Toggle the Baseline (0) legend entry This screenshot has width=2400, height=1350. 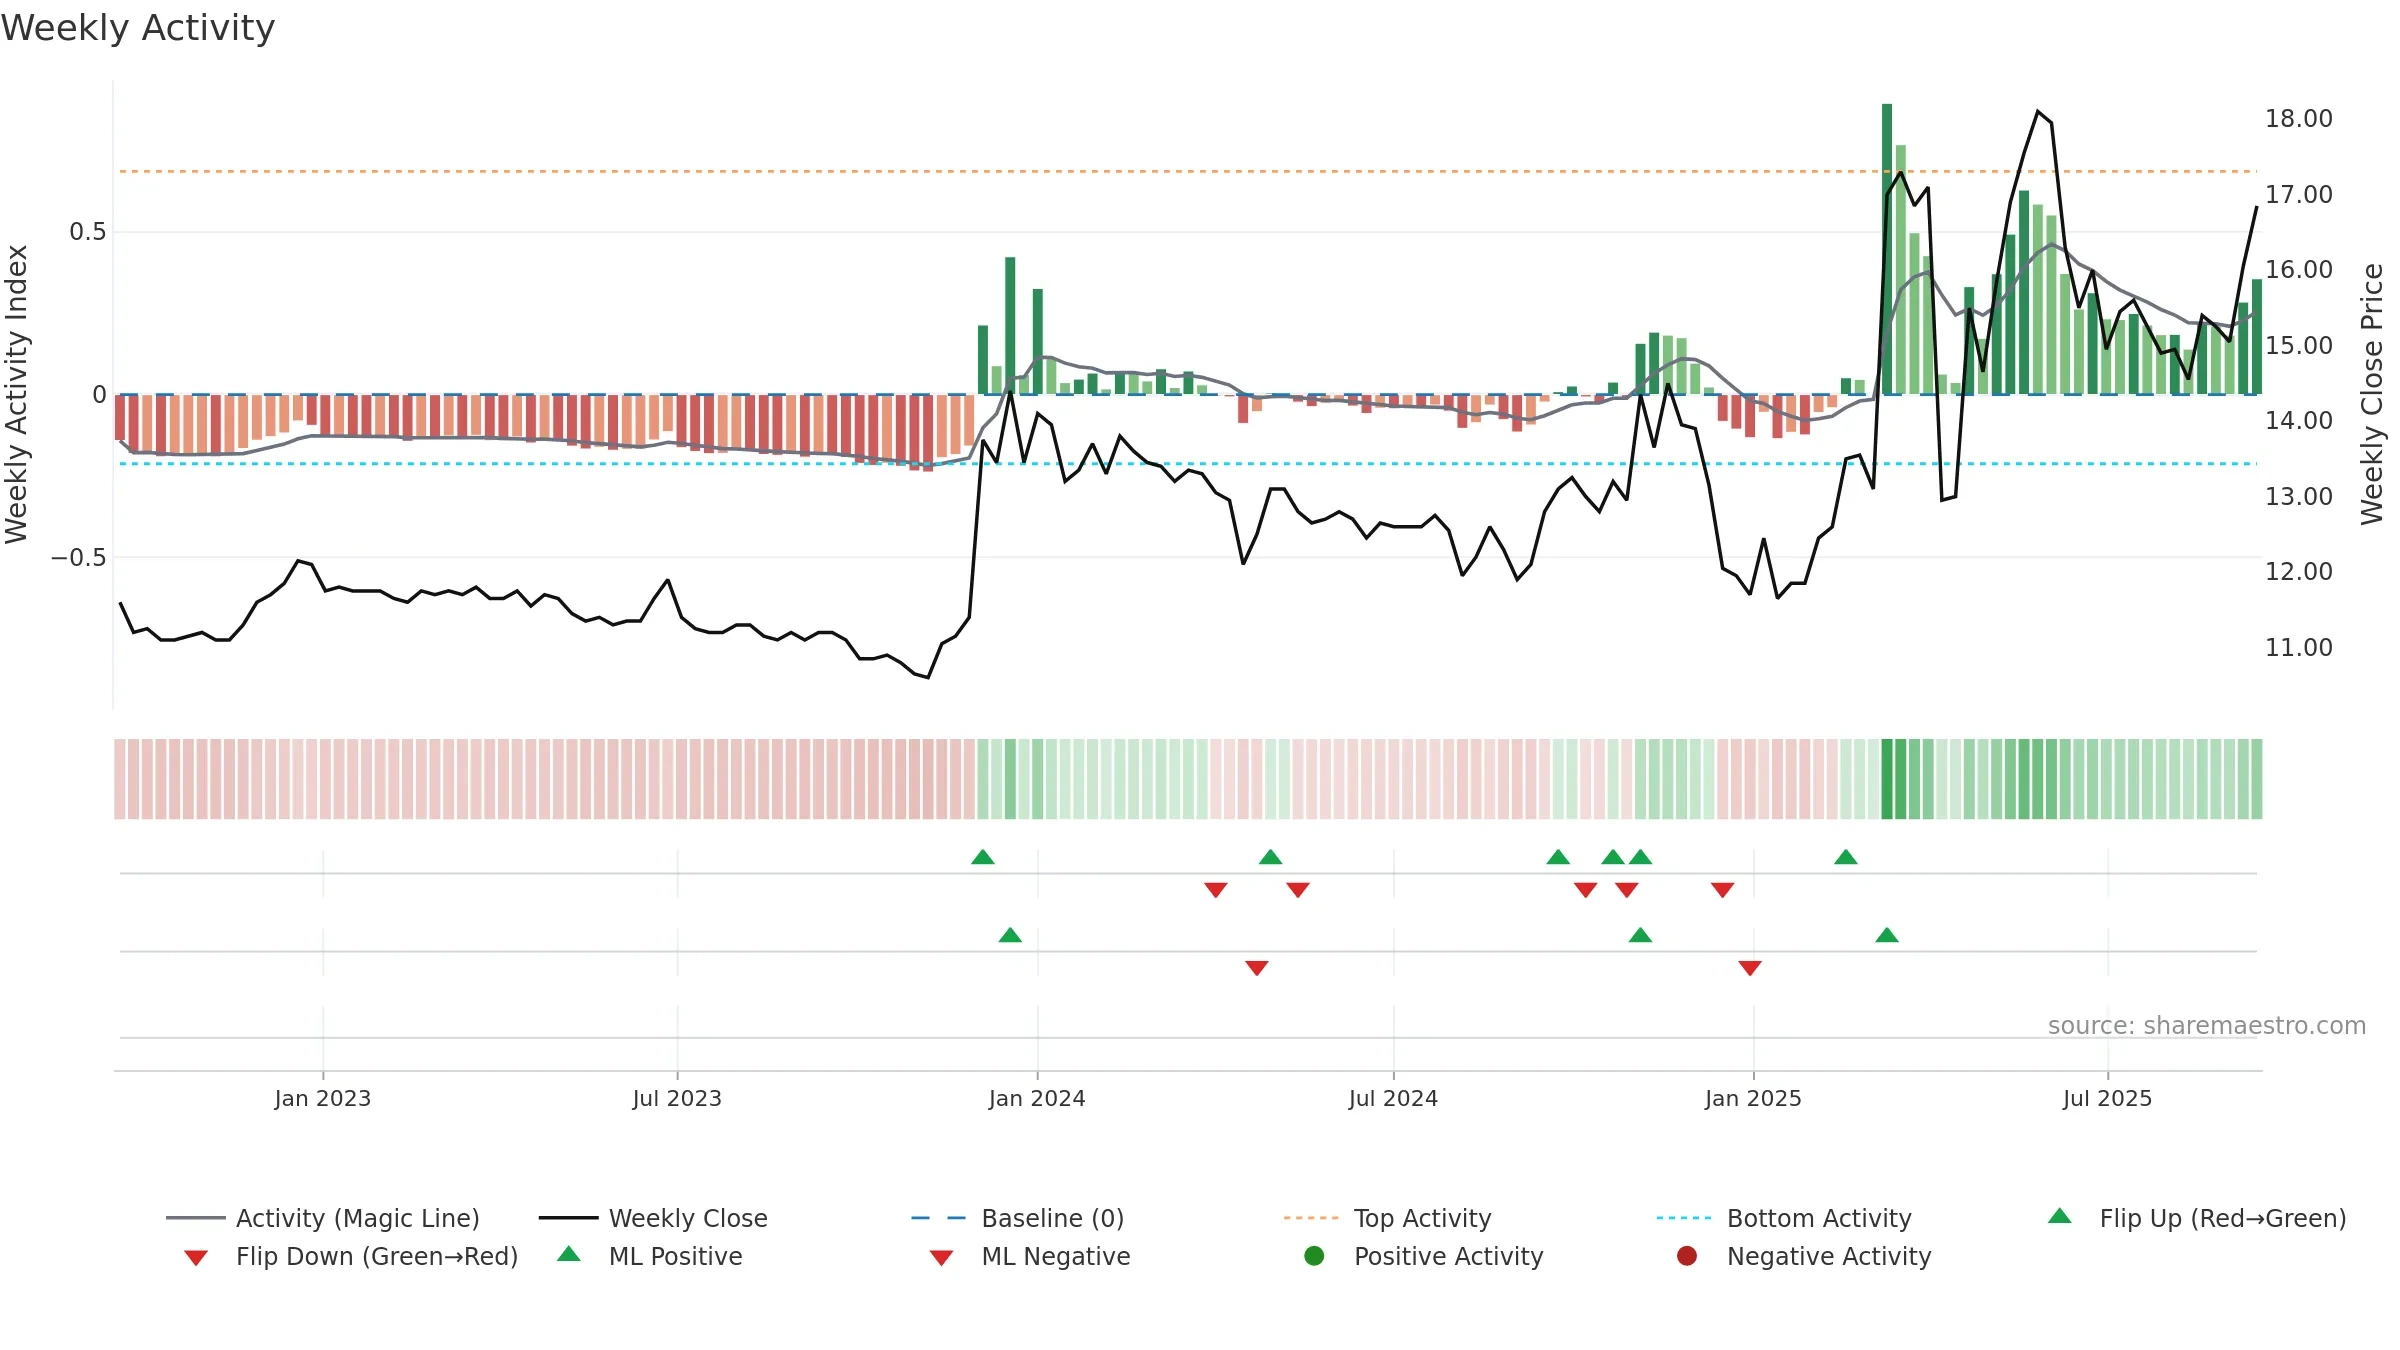click(x=1018, y=1218)
